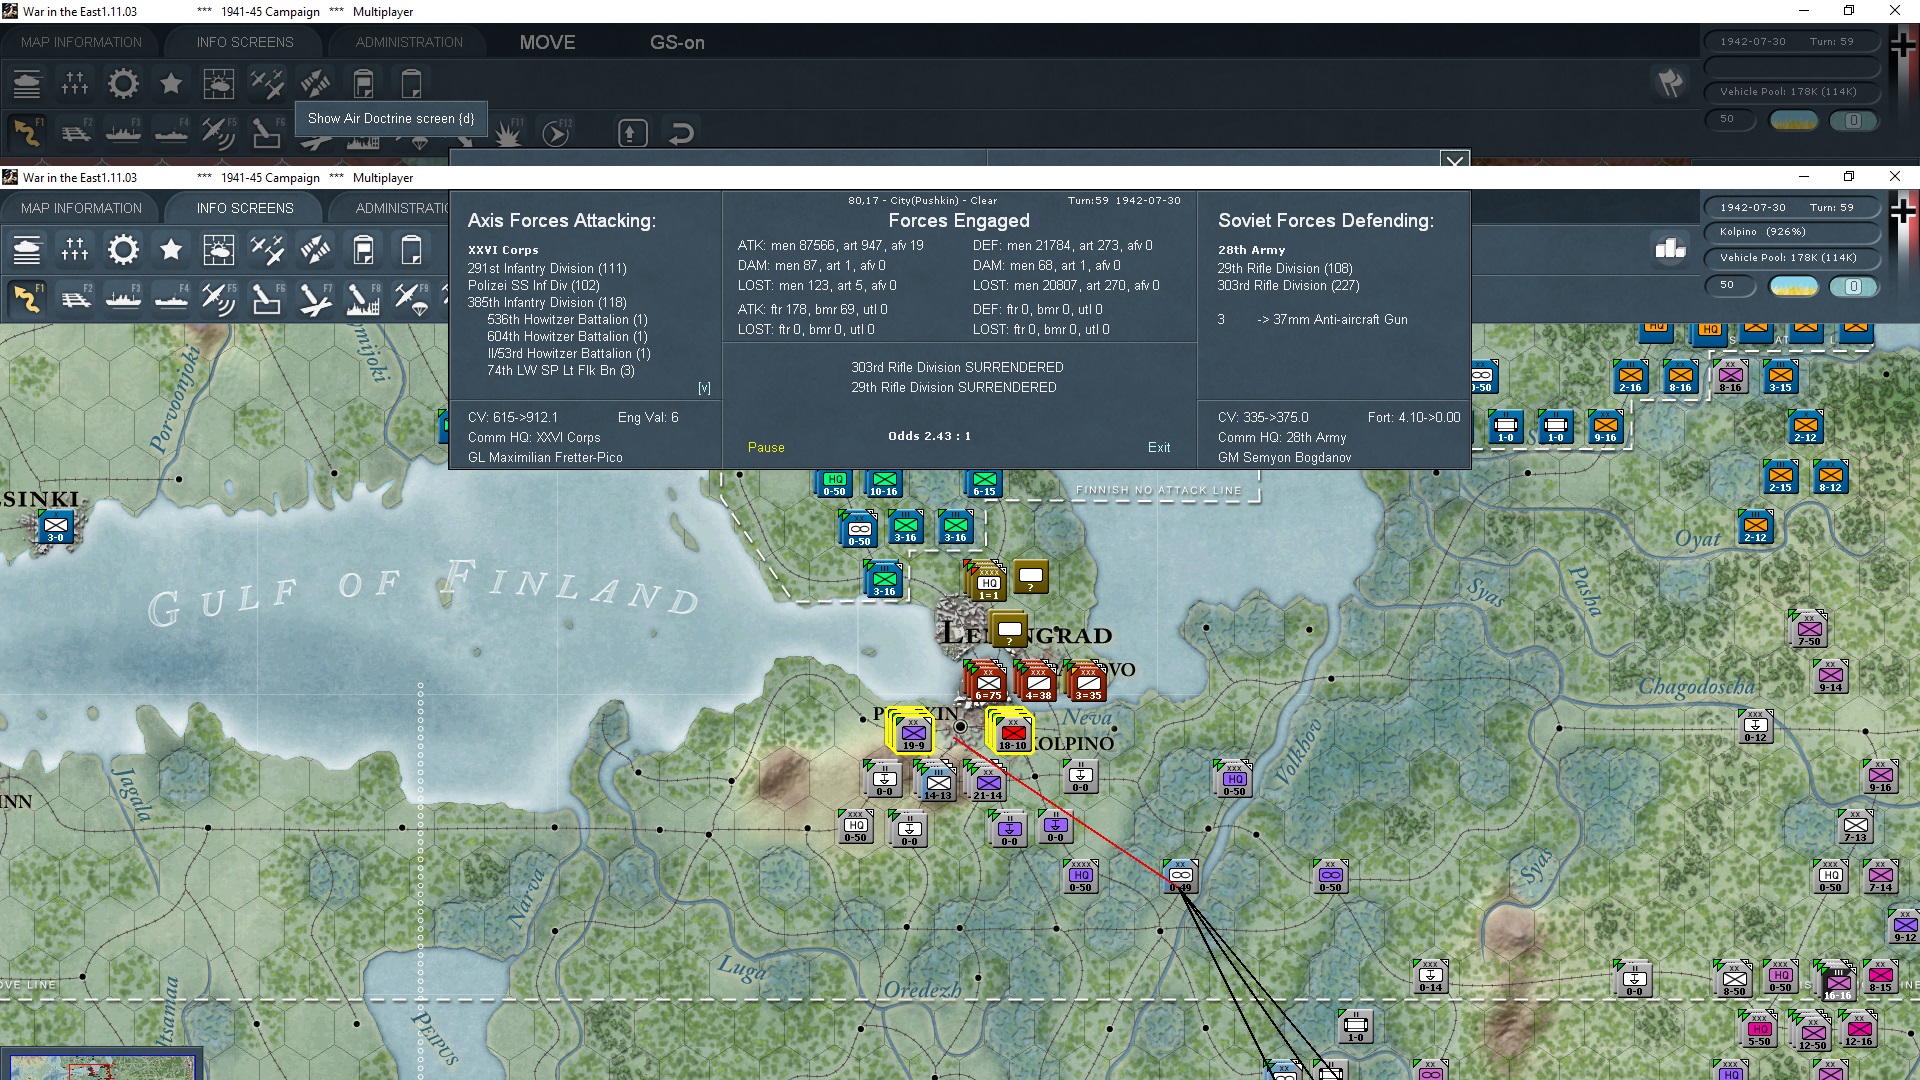
Task: Toggle the 0 indicator pill in front window
Action: pyautogui.click(x=1853, y=287)
